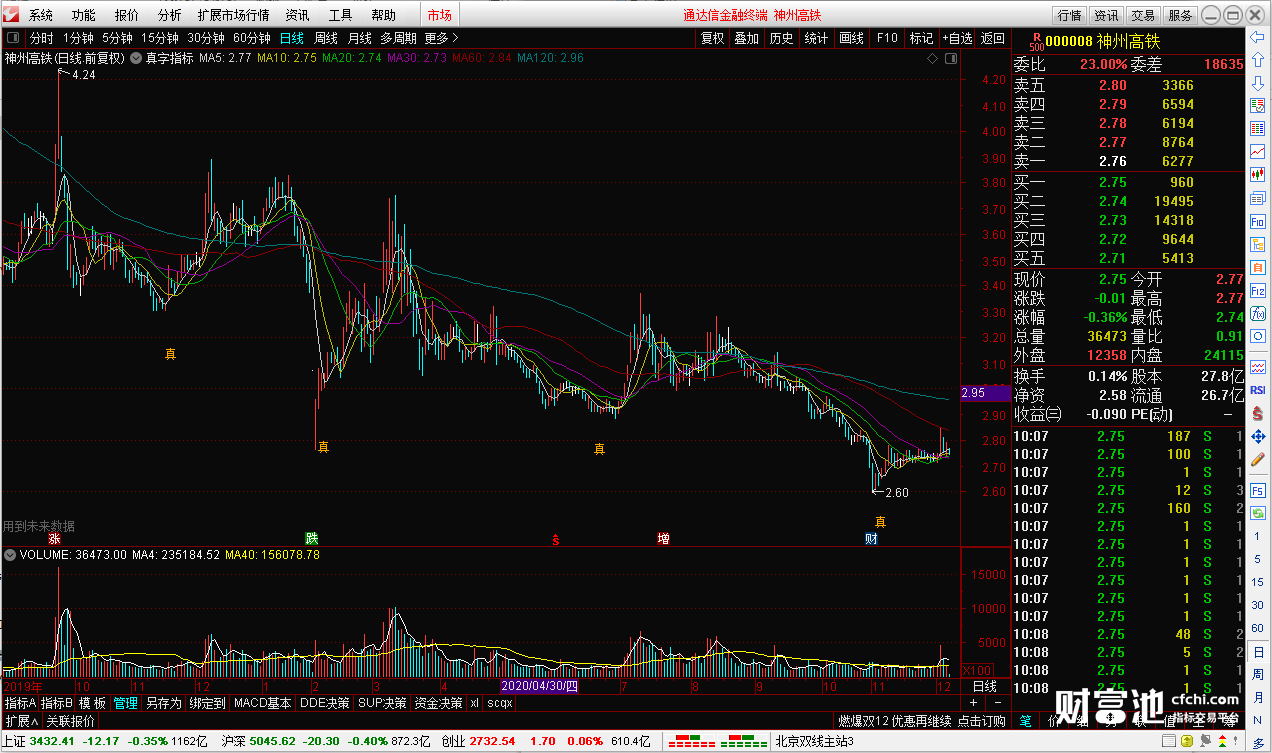Select the 指标A tab
The height and width of the screenshot is (753, 1272).
[x=19, y=703]
